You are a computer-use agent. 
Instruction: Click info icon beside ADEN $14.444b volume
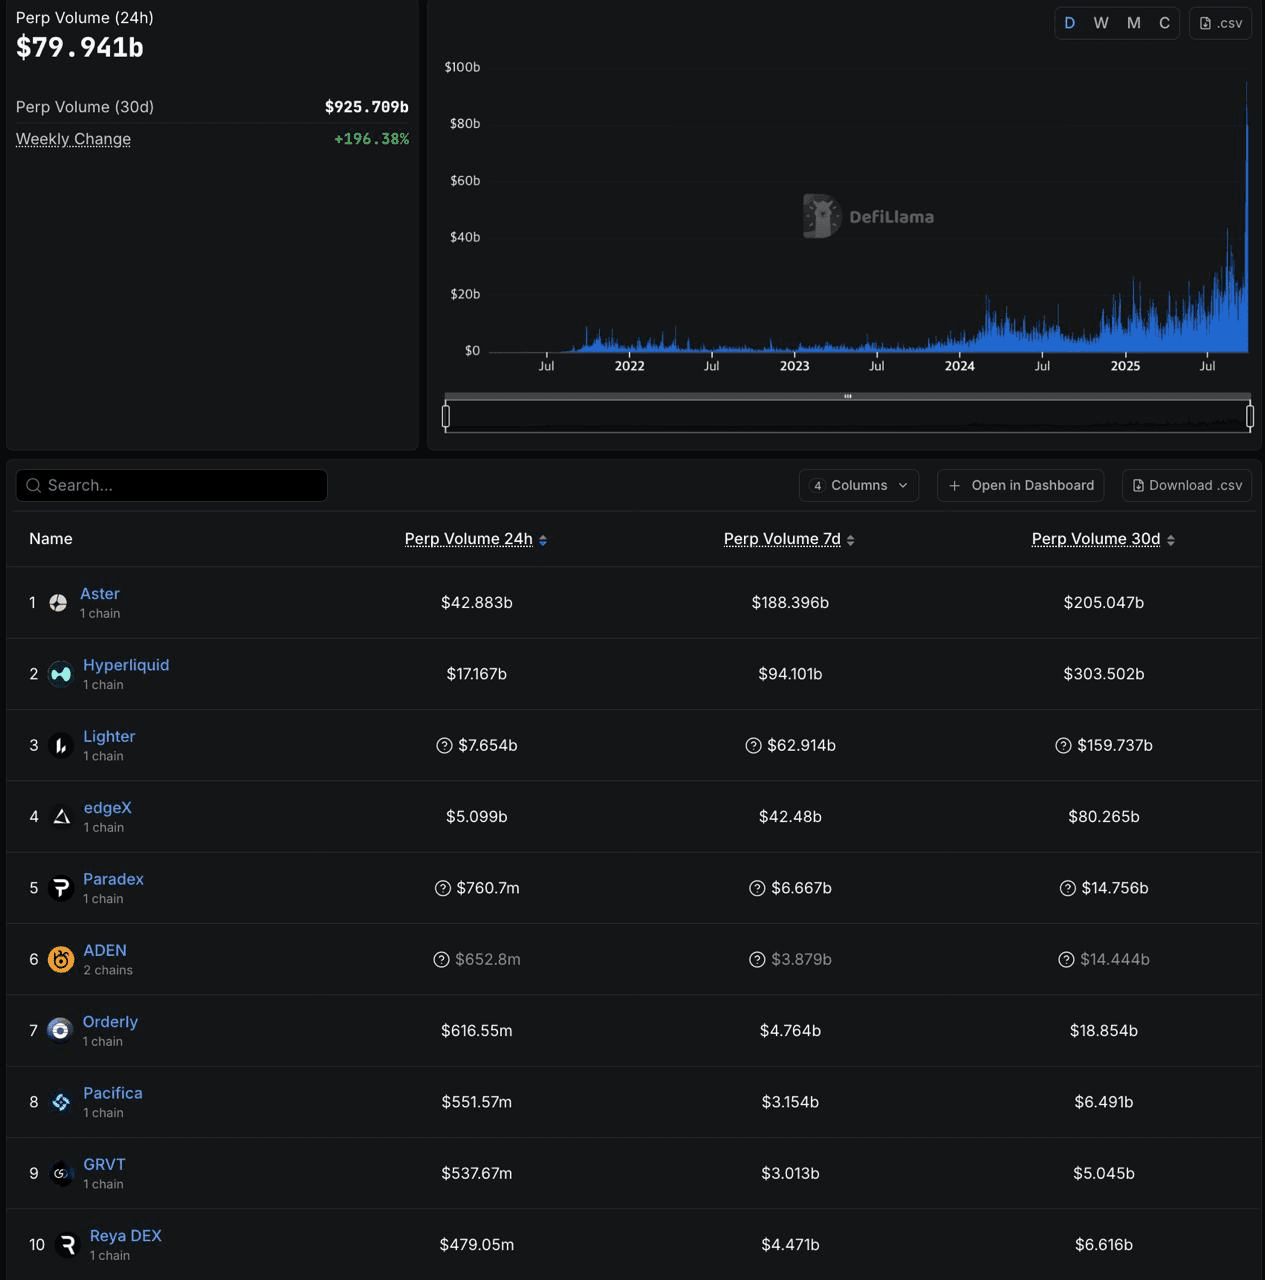[1066, 960]
